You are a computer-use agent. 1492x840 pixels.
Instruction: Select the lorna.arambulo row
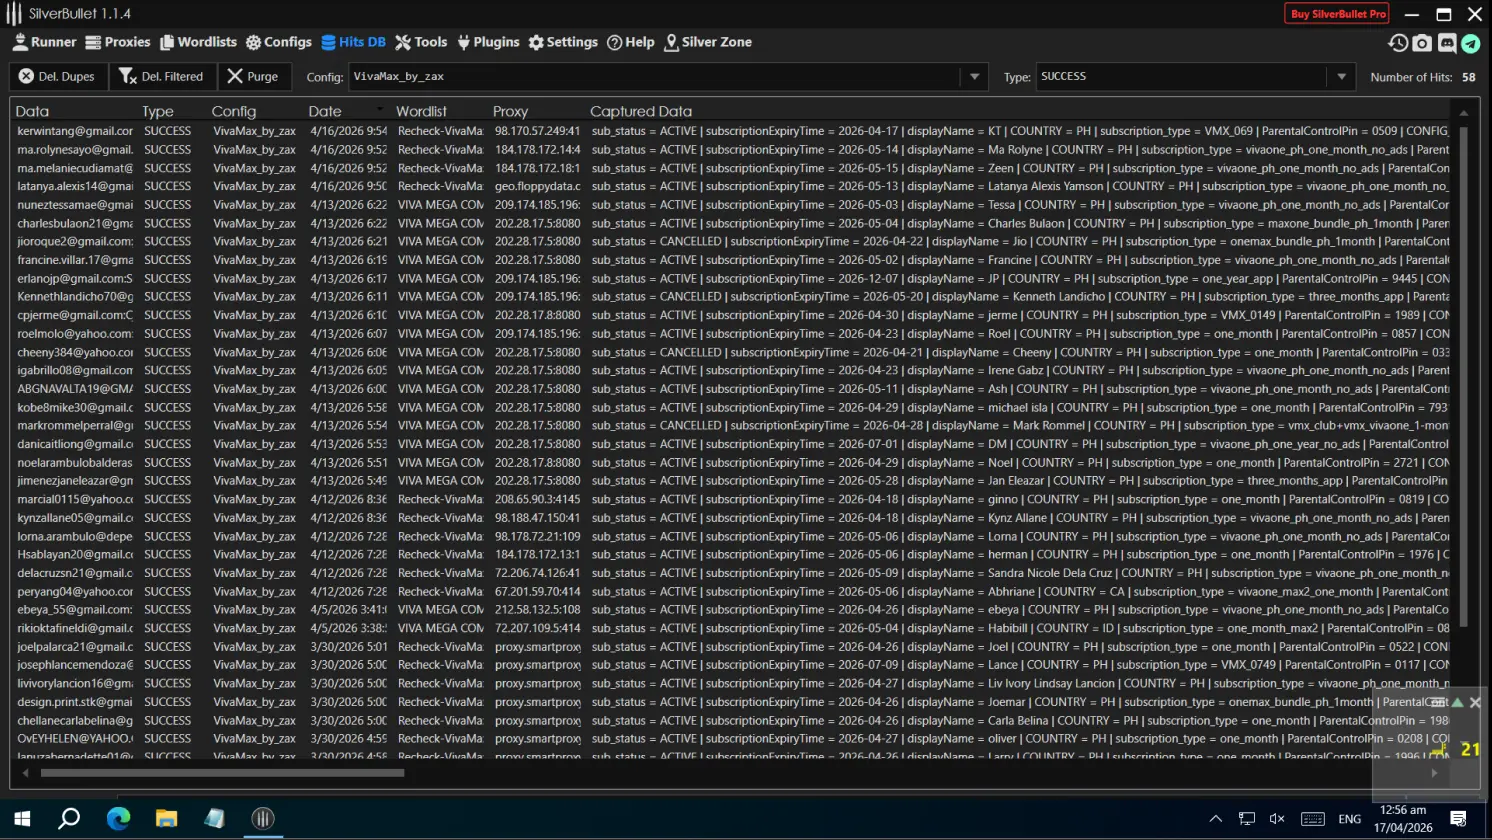(x=732, y=536)
